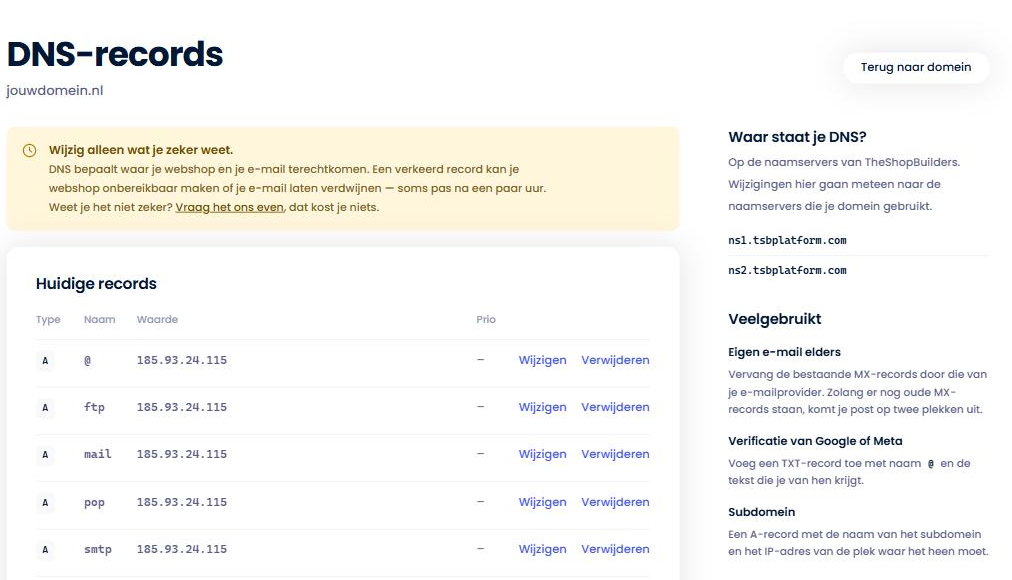
Task: Click the Wijzig alleen wat je zeker weet text
Action: pos(141,150)
